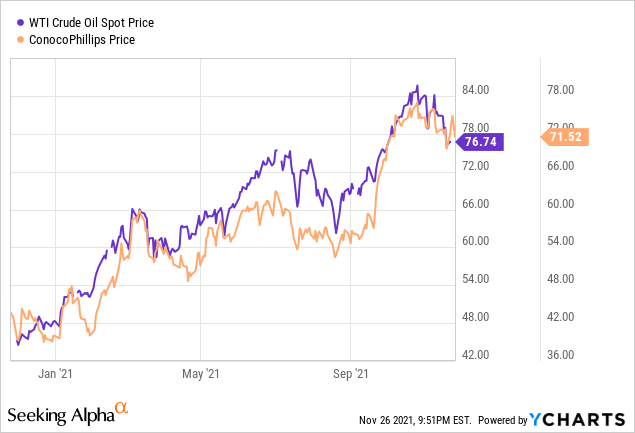
Task: Click the Jan '21 x-axis label
Action: (55, 374)
